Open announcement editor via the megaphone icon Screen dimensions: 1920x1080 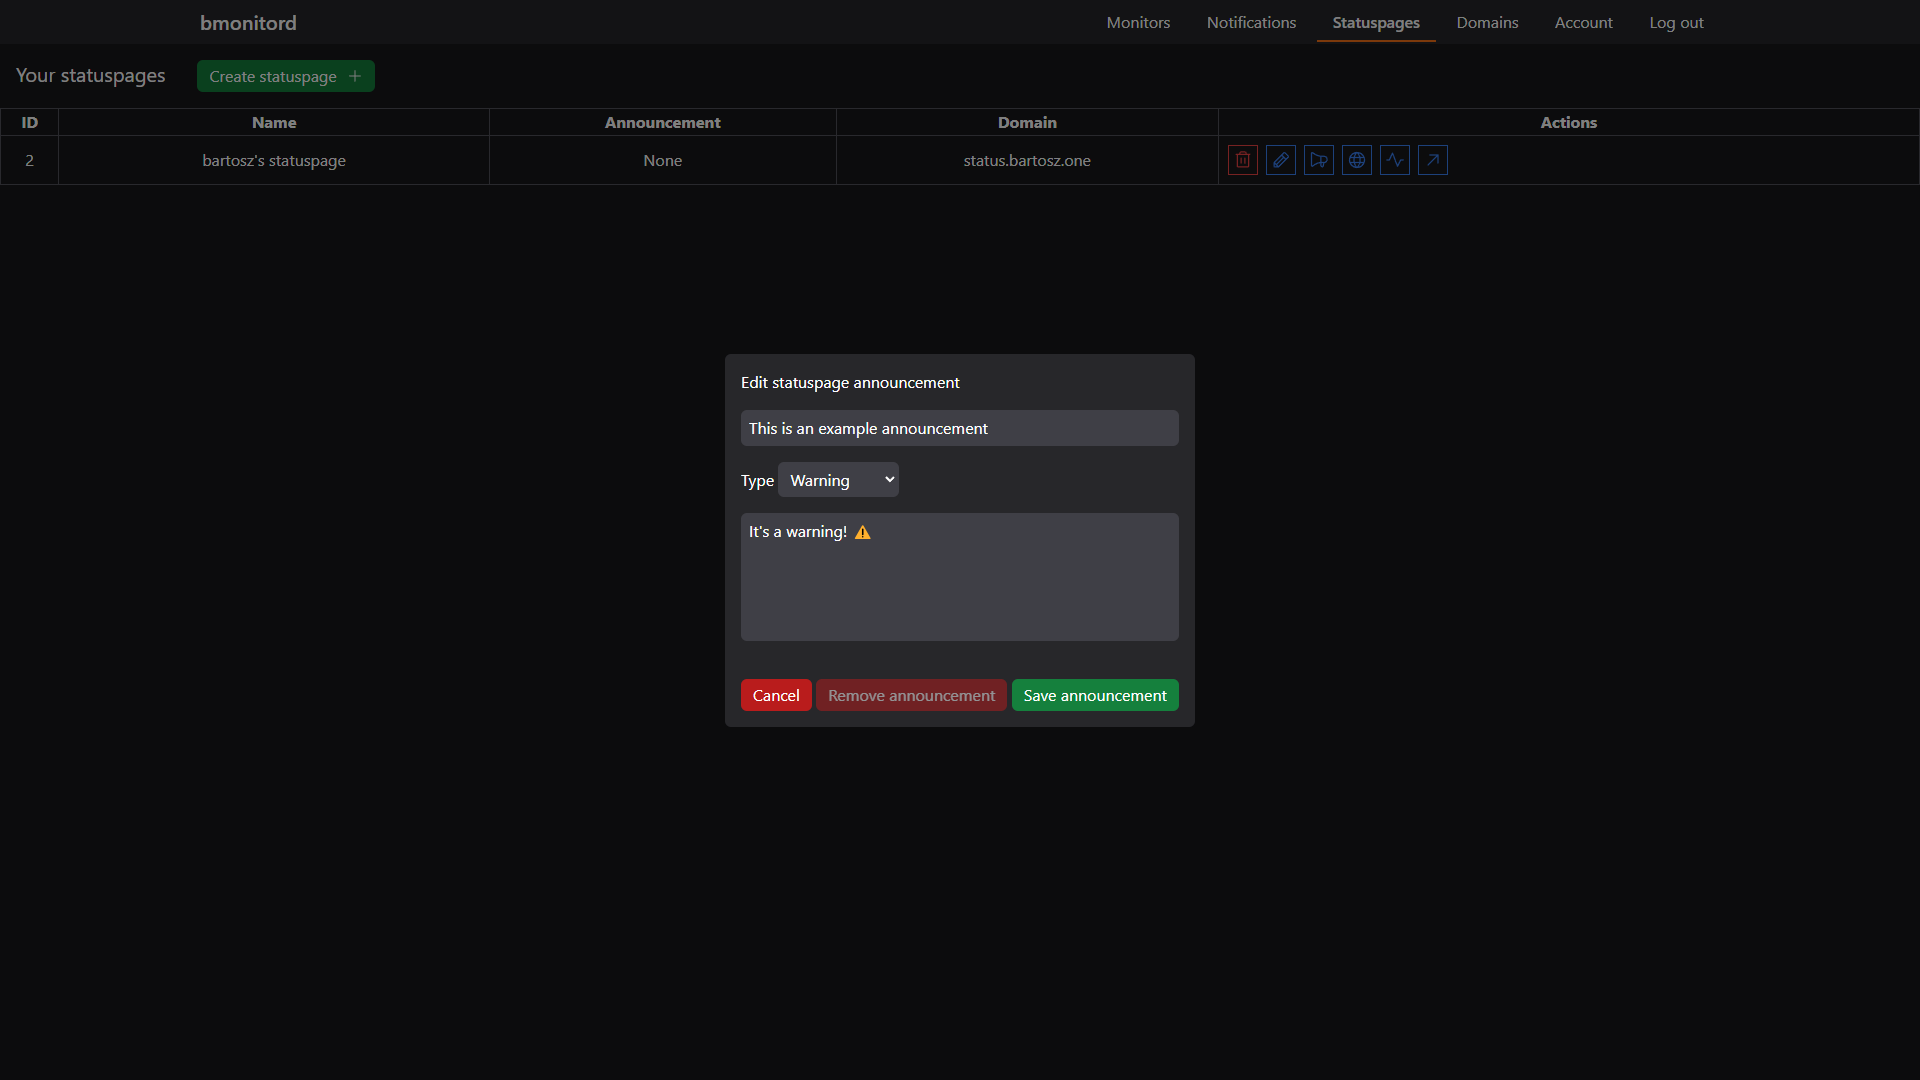[x=1318, y=160]
